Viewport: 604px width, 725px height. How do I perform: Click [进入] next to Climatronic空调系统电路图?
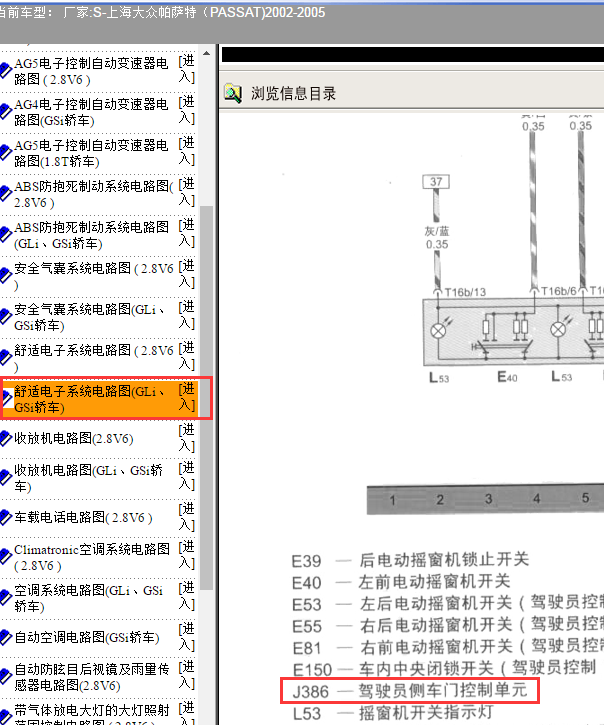pos(187,556)
